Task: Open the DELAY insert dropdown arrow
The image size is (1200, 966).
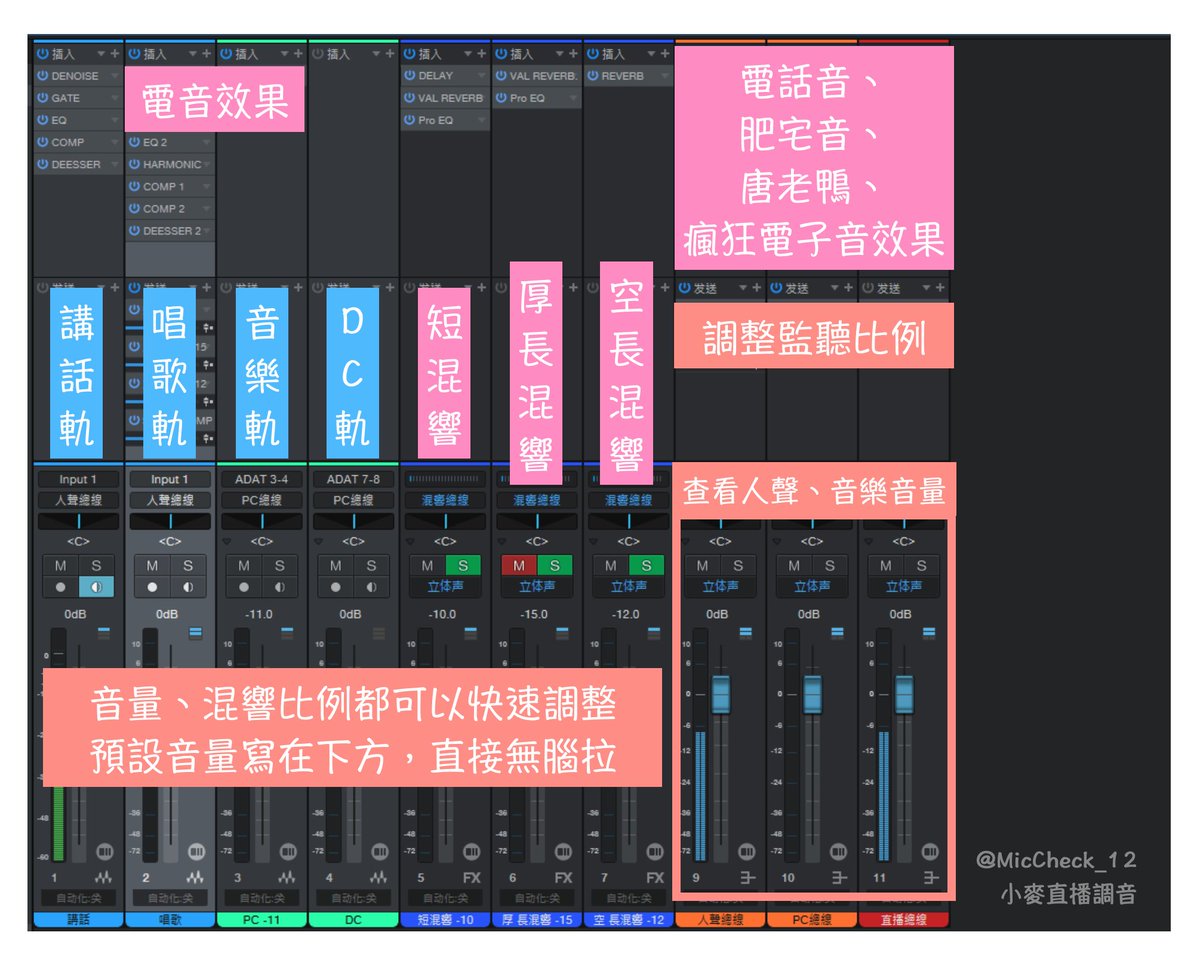Action: point(482,76)
